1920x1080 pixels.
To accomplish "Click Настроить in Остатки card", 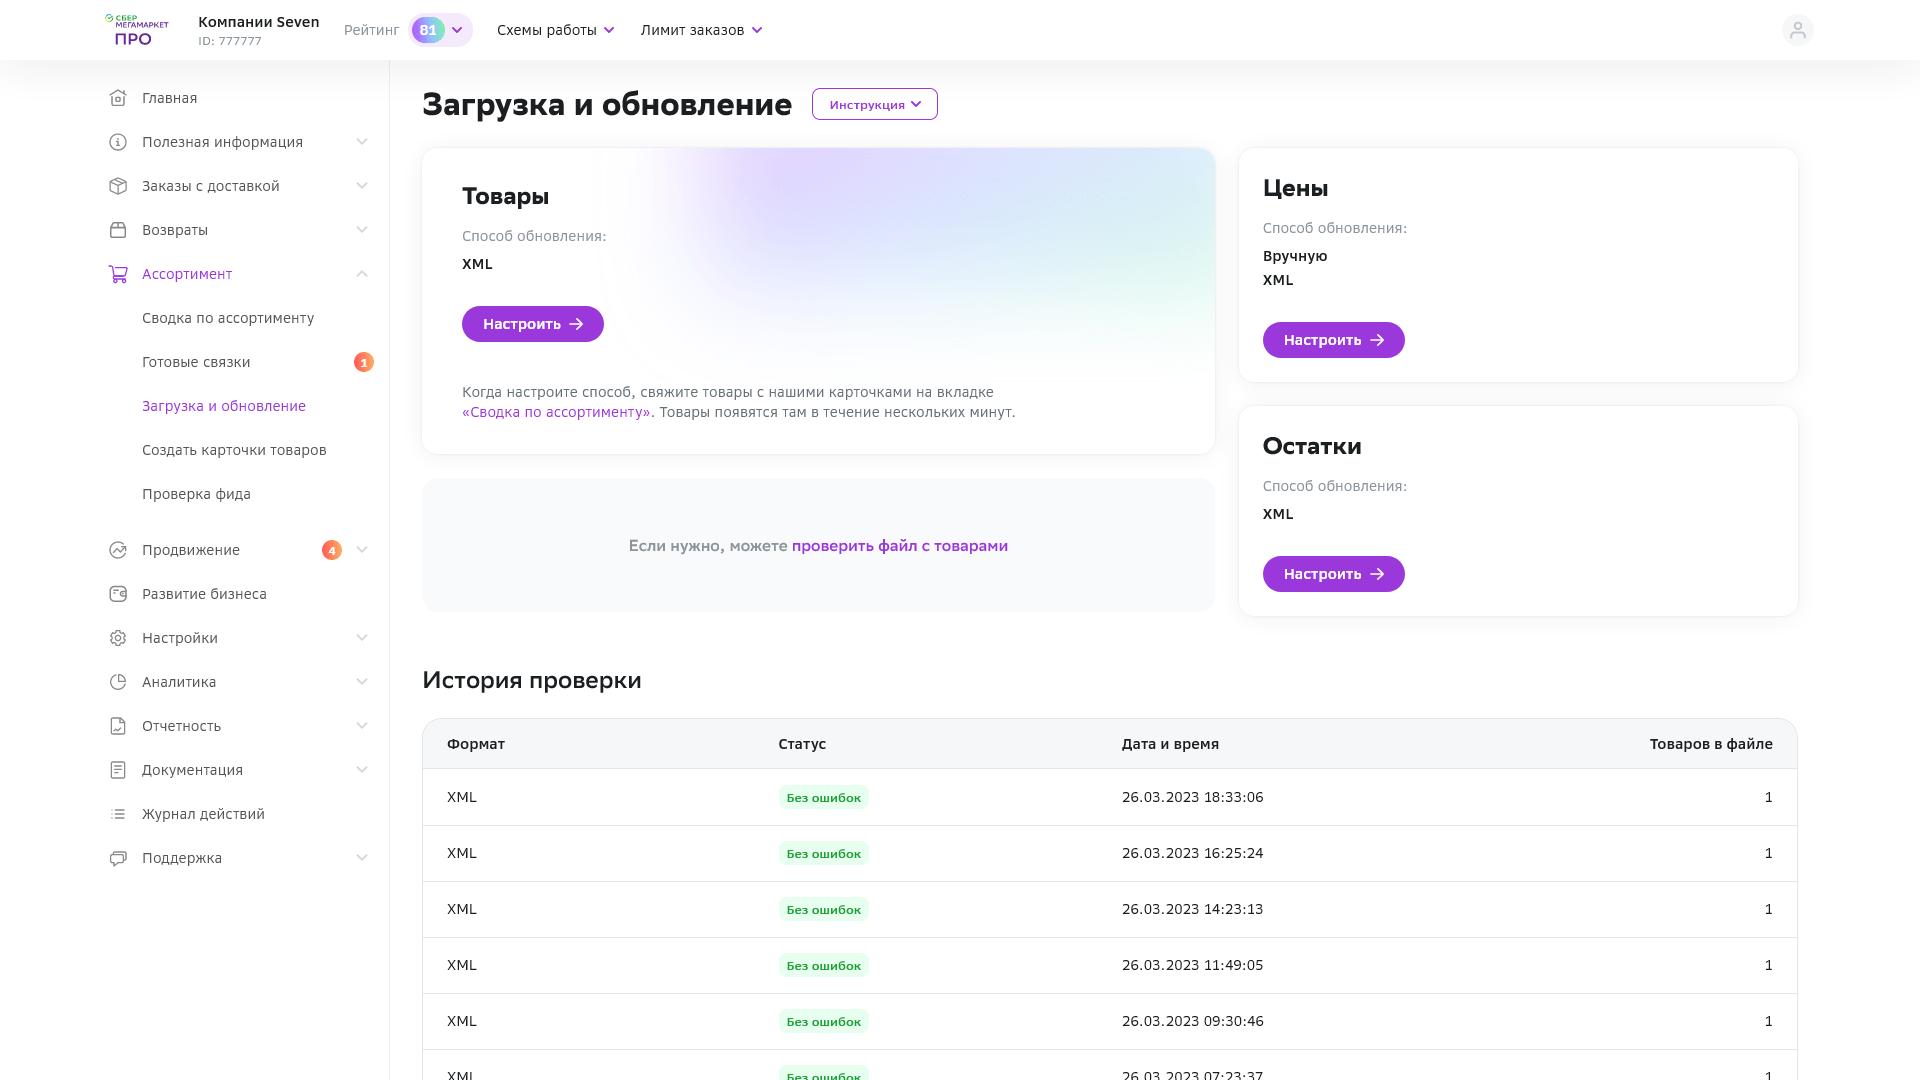I will click(1334, 574).
